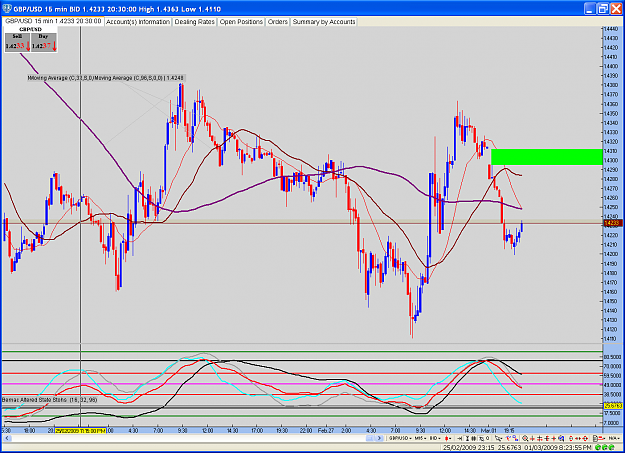The image size is (625, 453).
Task: Click the Mar 01 label on the time axis
Action: 488,431
